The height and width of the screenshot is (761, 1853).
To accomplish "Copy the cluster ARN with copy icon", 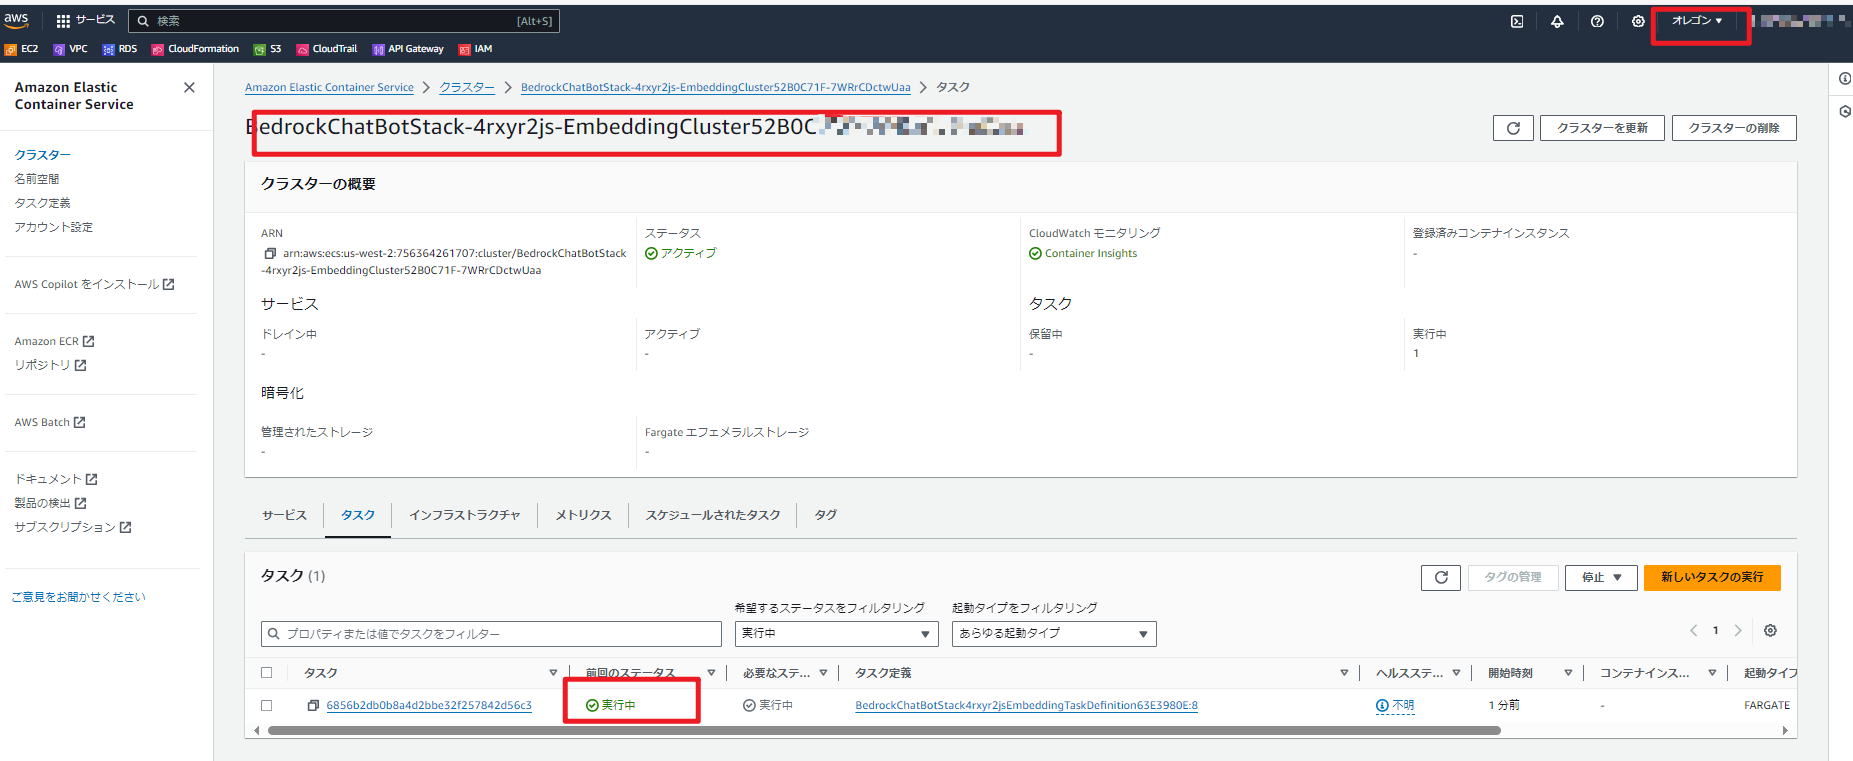I will pos(270,254).
